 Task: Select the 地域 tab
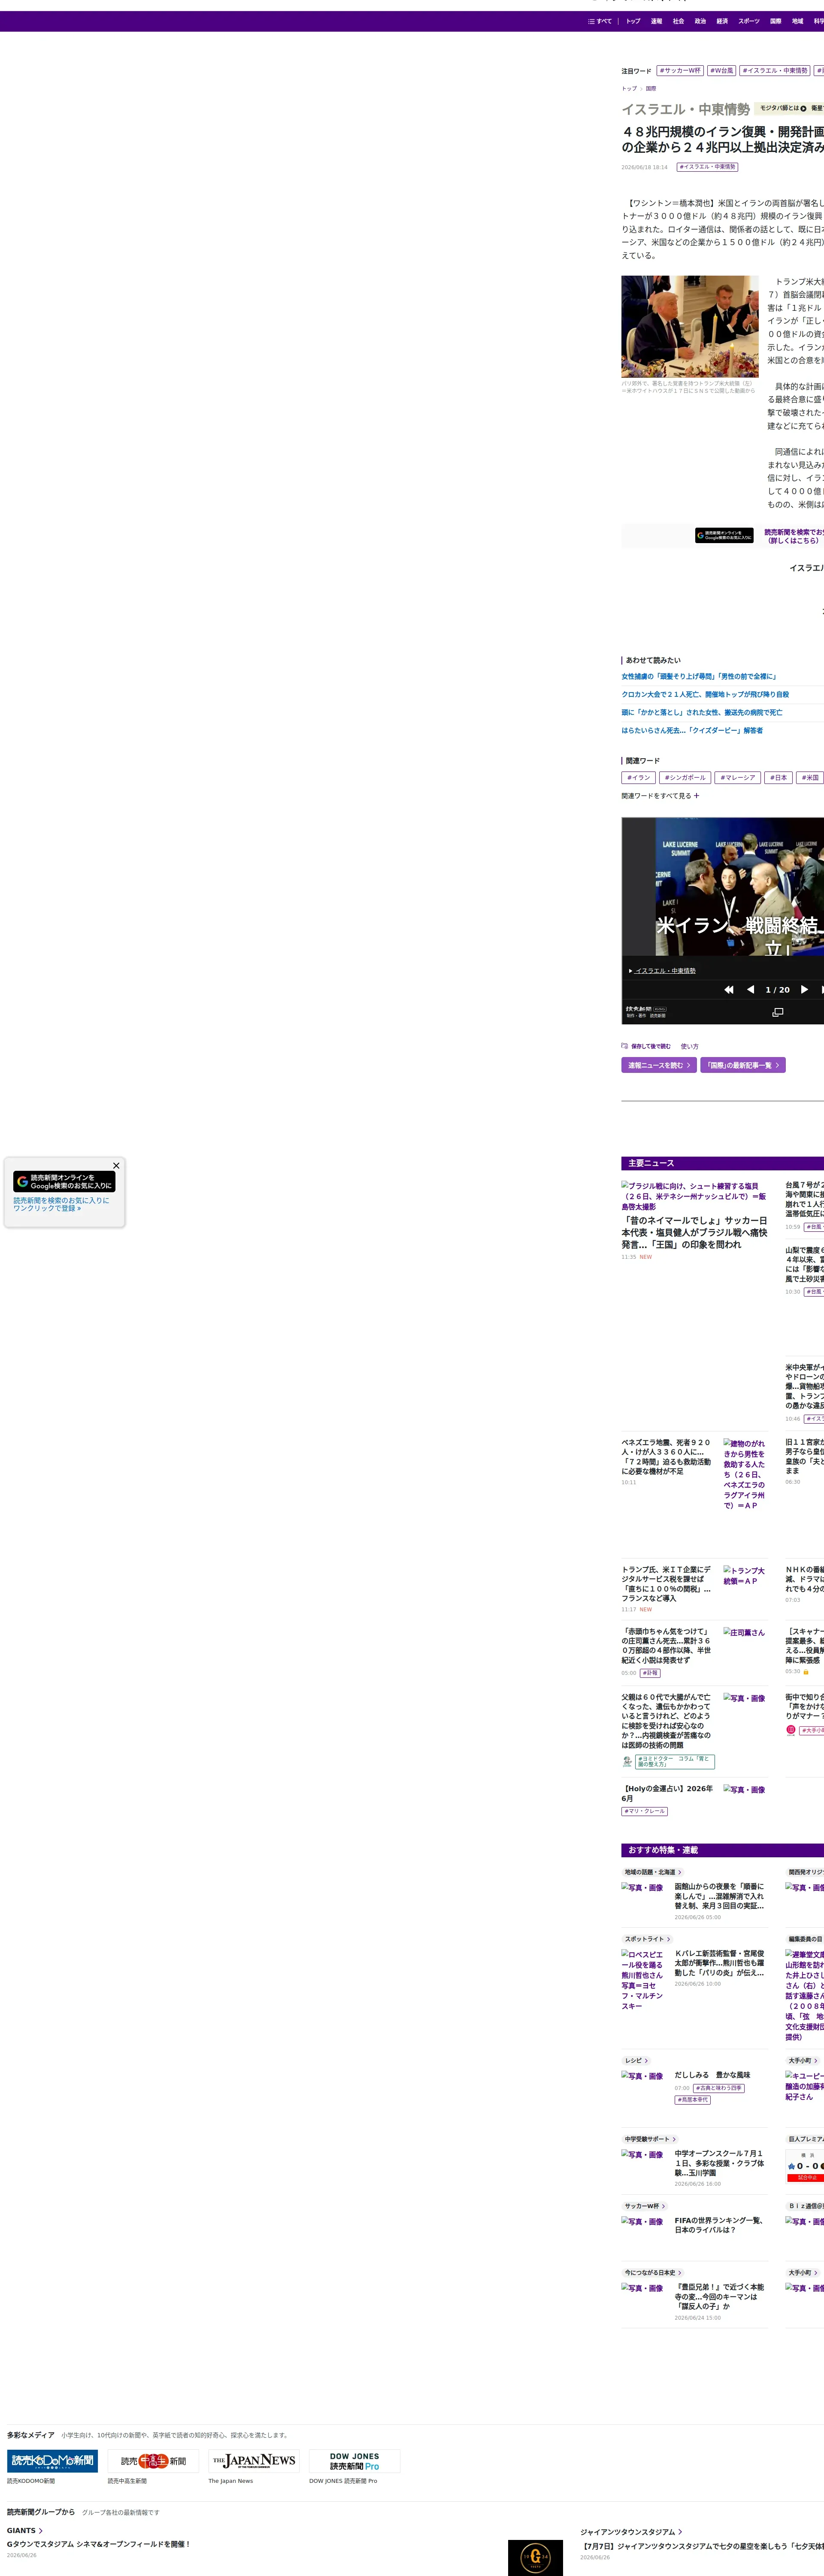pyautogui.click(x=797, y=21)
